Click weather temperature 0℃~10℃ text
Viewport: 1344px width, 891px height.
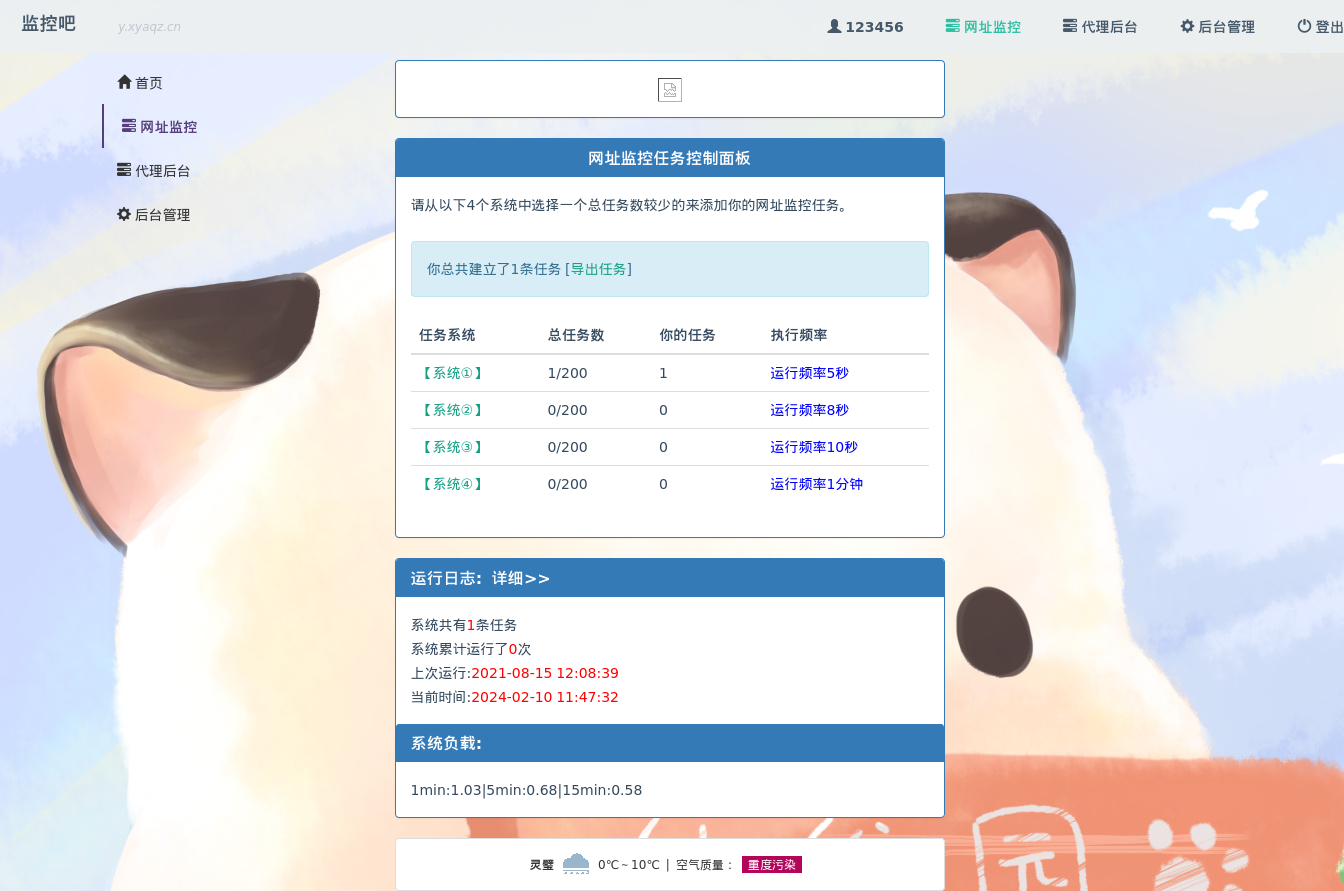coord(629,865)
